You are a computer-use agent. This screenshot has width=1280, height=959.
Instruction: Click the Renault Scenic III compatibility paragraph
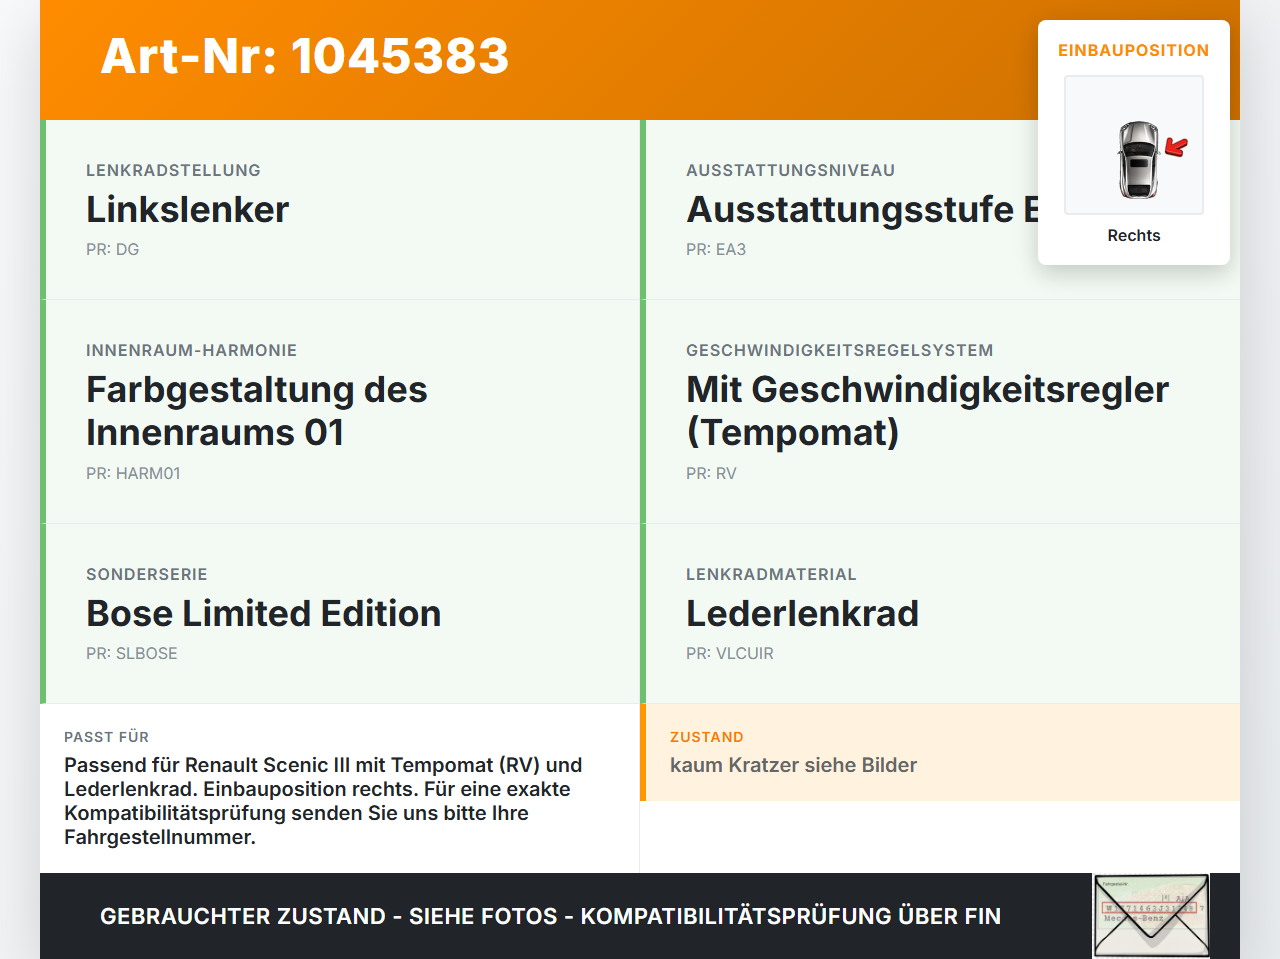[323, 801]
